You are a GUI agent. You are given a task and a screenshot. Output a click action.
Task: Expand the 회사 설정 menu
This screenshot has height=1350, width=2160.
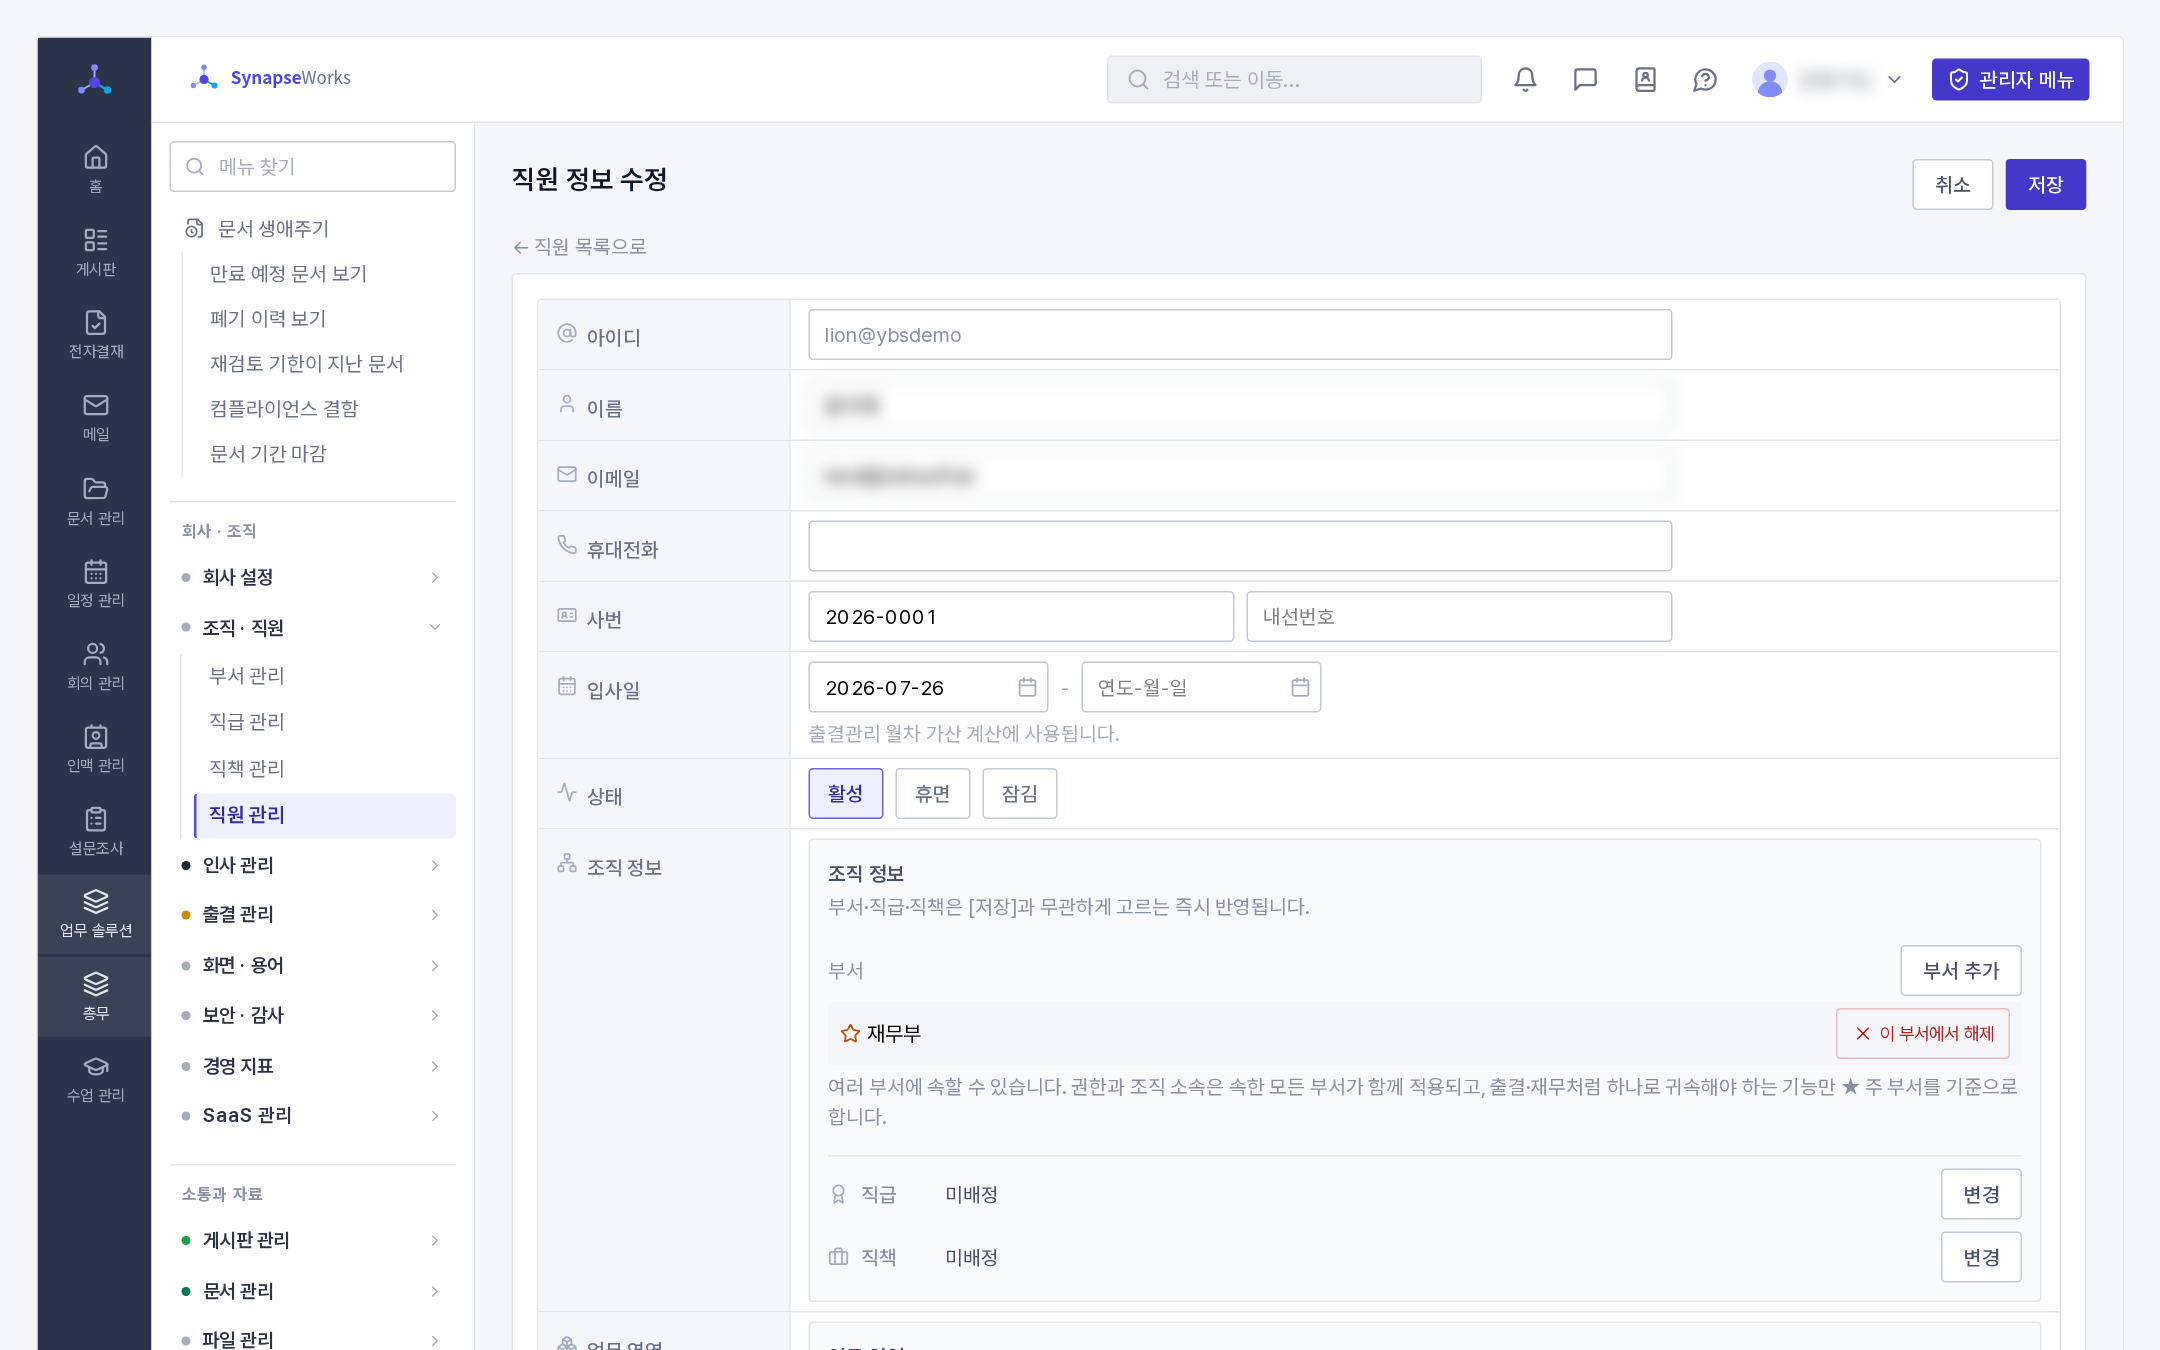pos(312,577)
